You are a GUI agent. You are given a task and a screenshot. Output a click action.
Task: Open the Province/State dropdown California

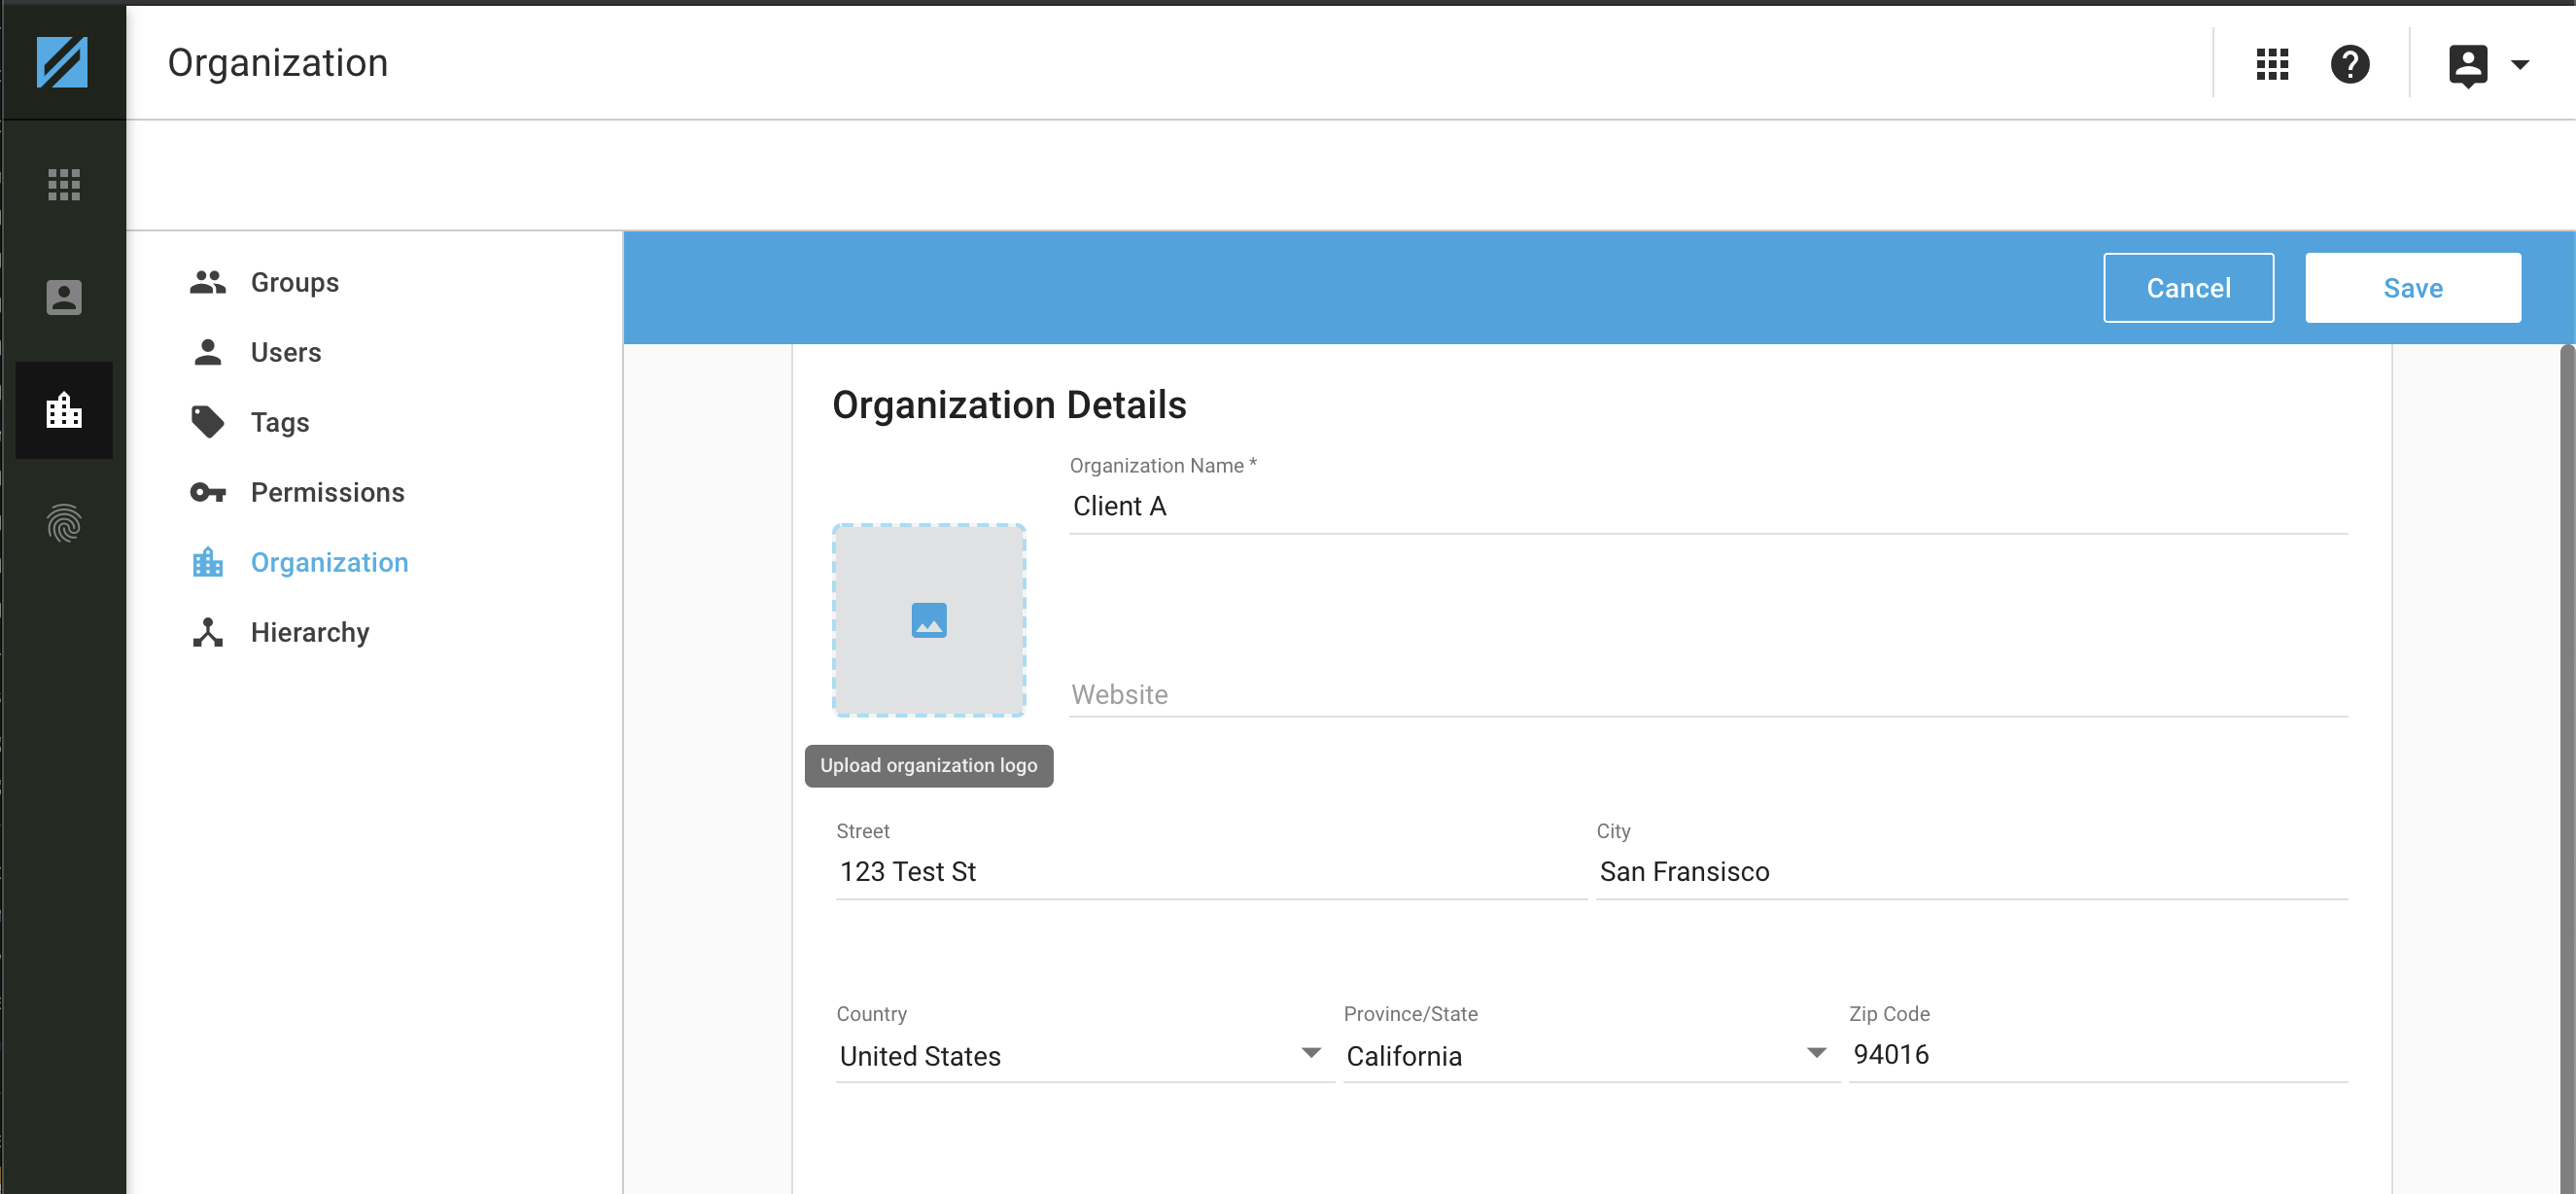click(1590, 1056)
